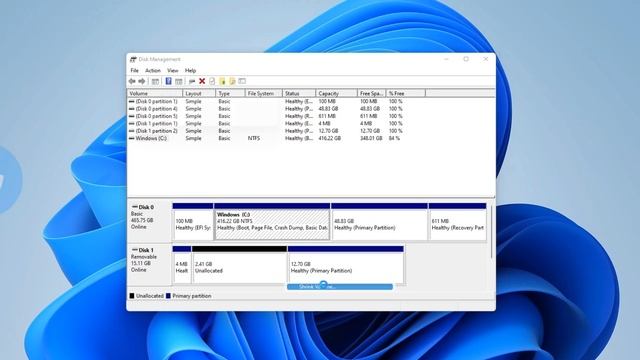Click the Connect/Rescan drive toolbar icon

pyautogui.click(x=192, y=81)
